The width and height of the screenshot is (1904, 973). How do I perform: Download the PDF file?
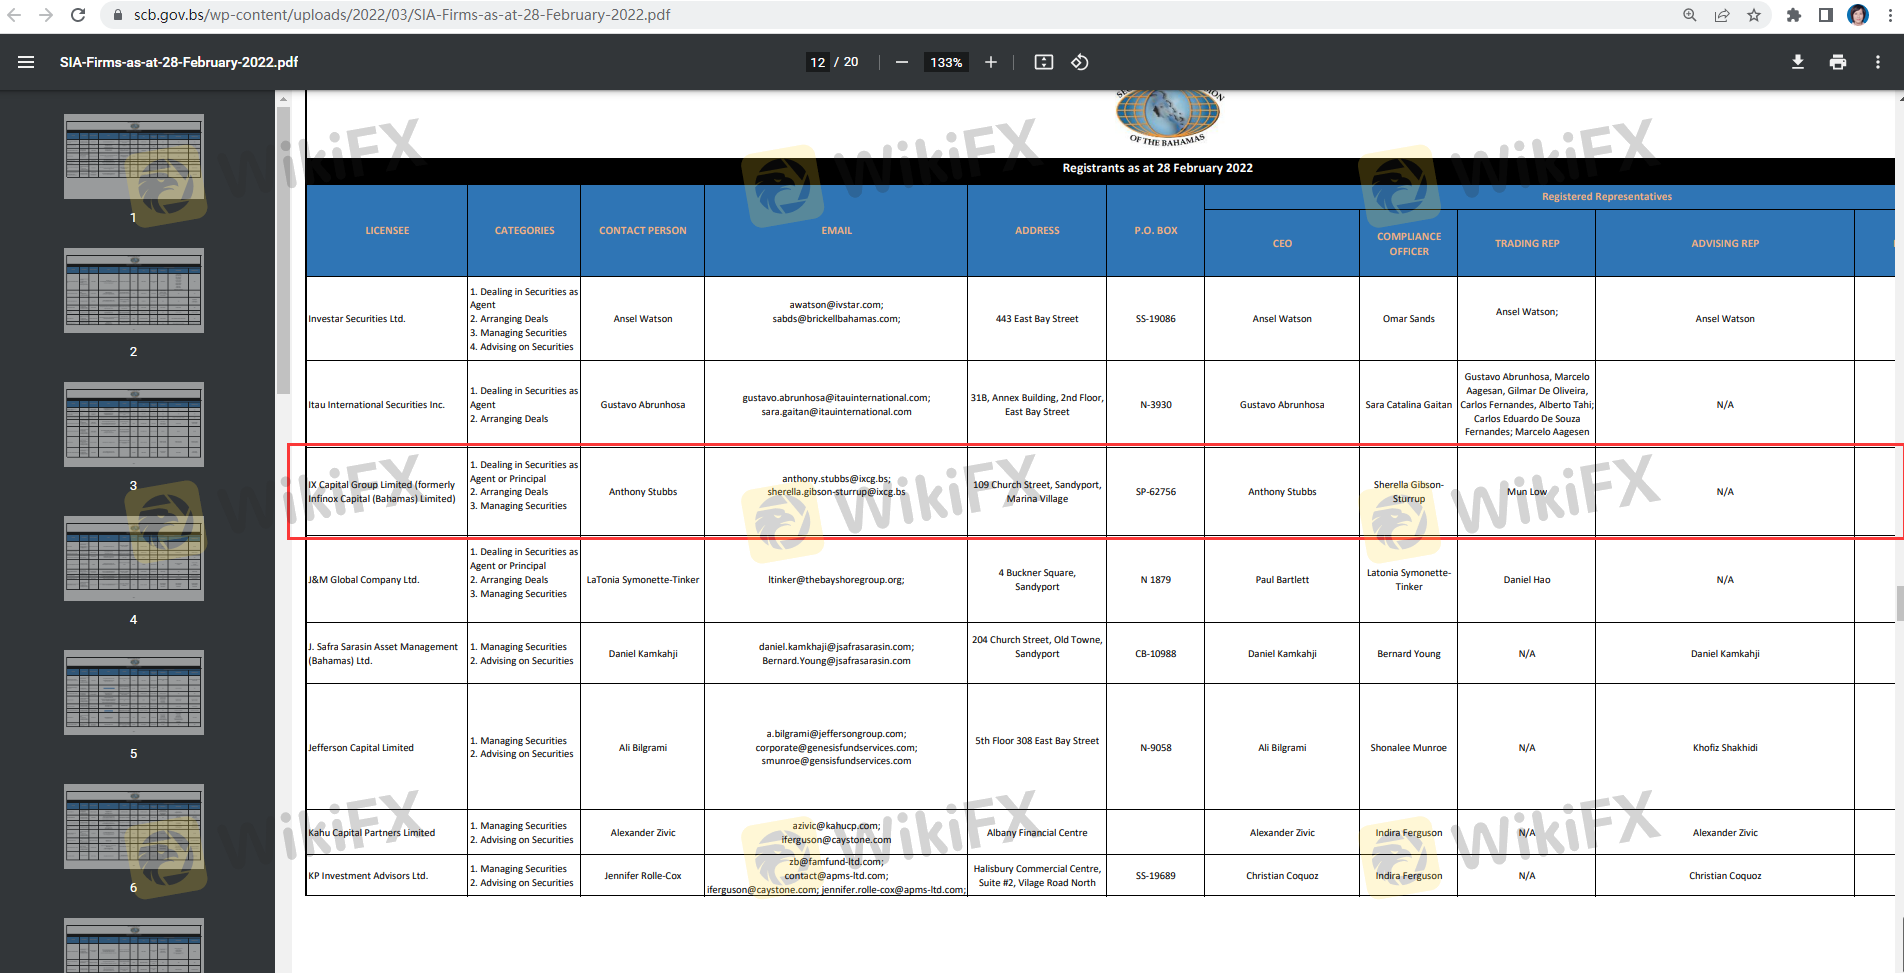pyautogui.click(x=1797, y=62)
